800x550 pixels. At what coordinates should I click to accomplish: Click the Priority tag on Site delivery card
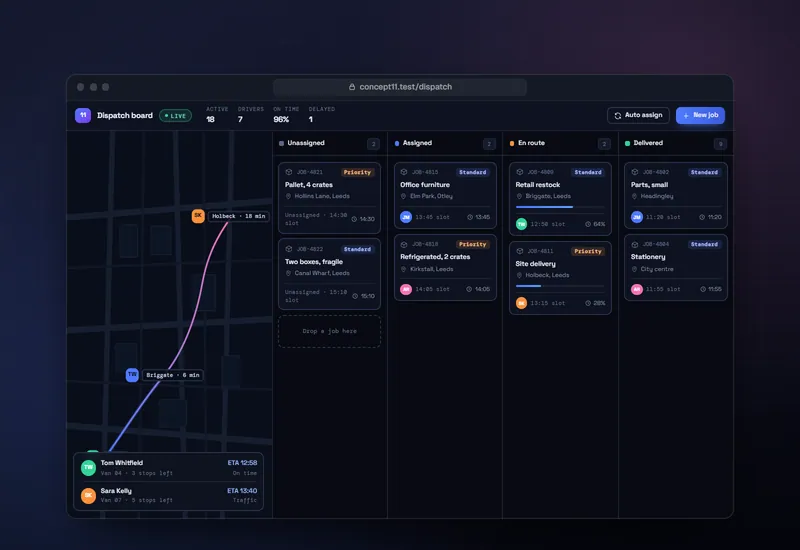click(588, 252)
